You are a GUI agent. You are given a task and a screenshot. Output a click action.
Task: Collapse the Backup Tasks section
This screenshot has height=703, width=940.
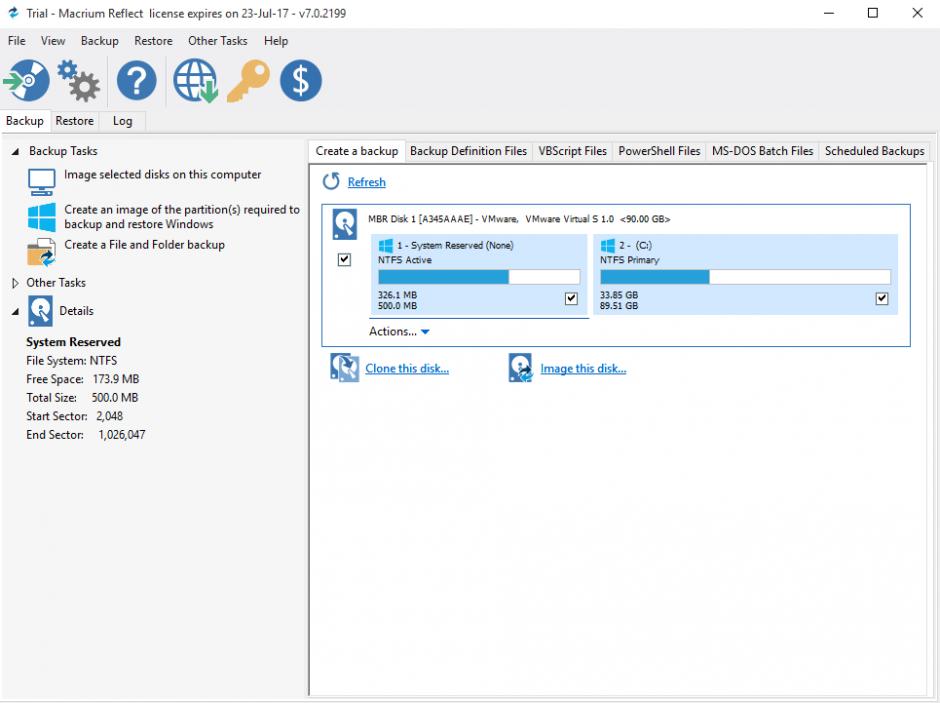(x=15, y=152)
